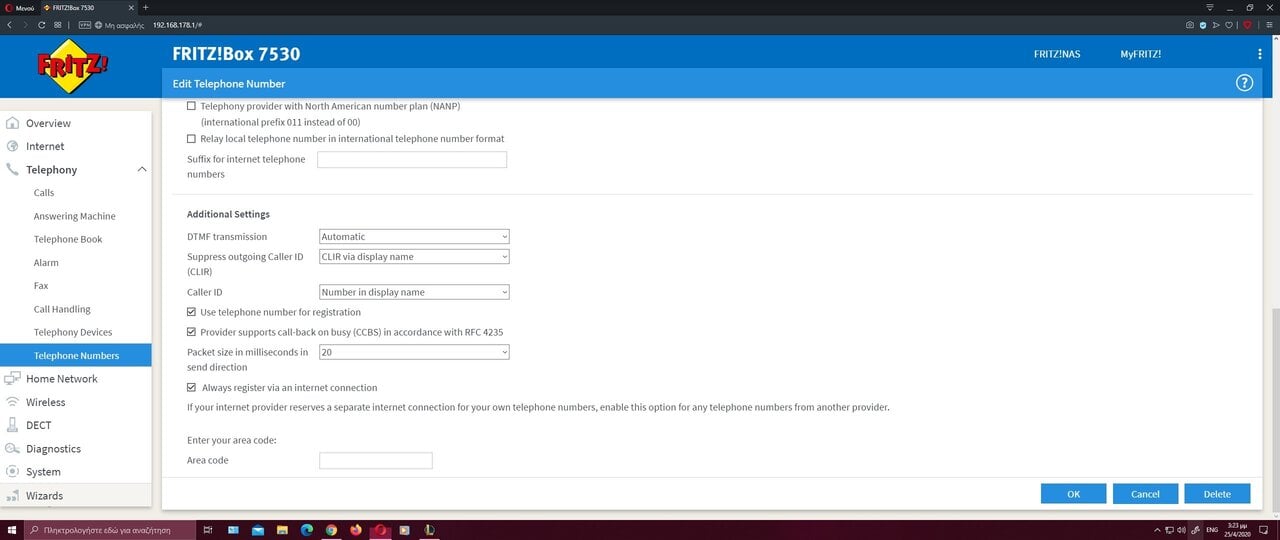Open Calls in Telephony menu
The image size is (1280, 540).
click(44, 193)
